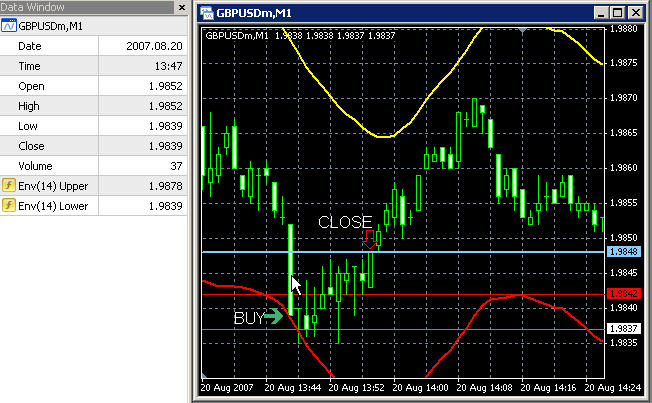Click the GBPUSDm,M1 chart icon in Data Window
Screen dimensions: 652x403
[8, 26]
